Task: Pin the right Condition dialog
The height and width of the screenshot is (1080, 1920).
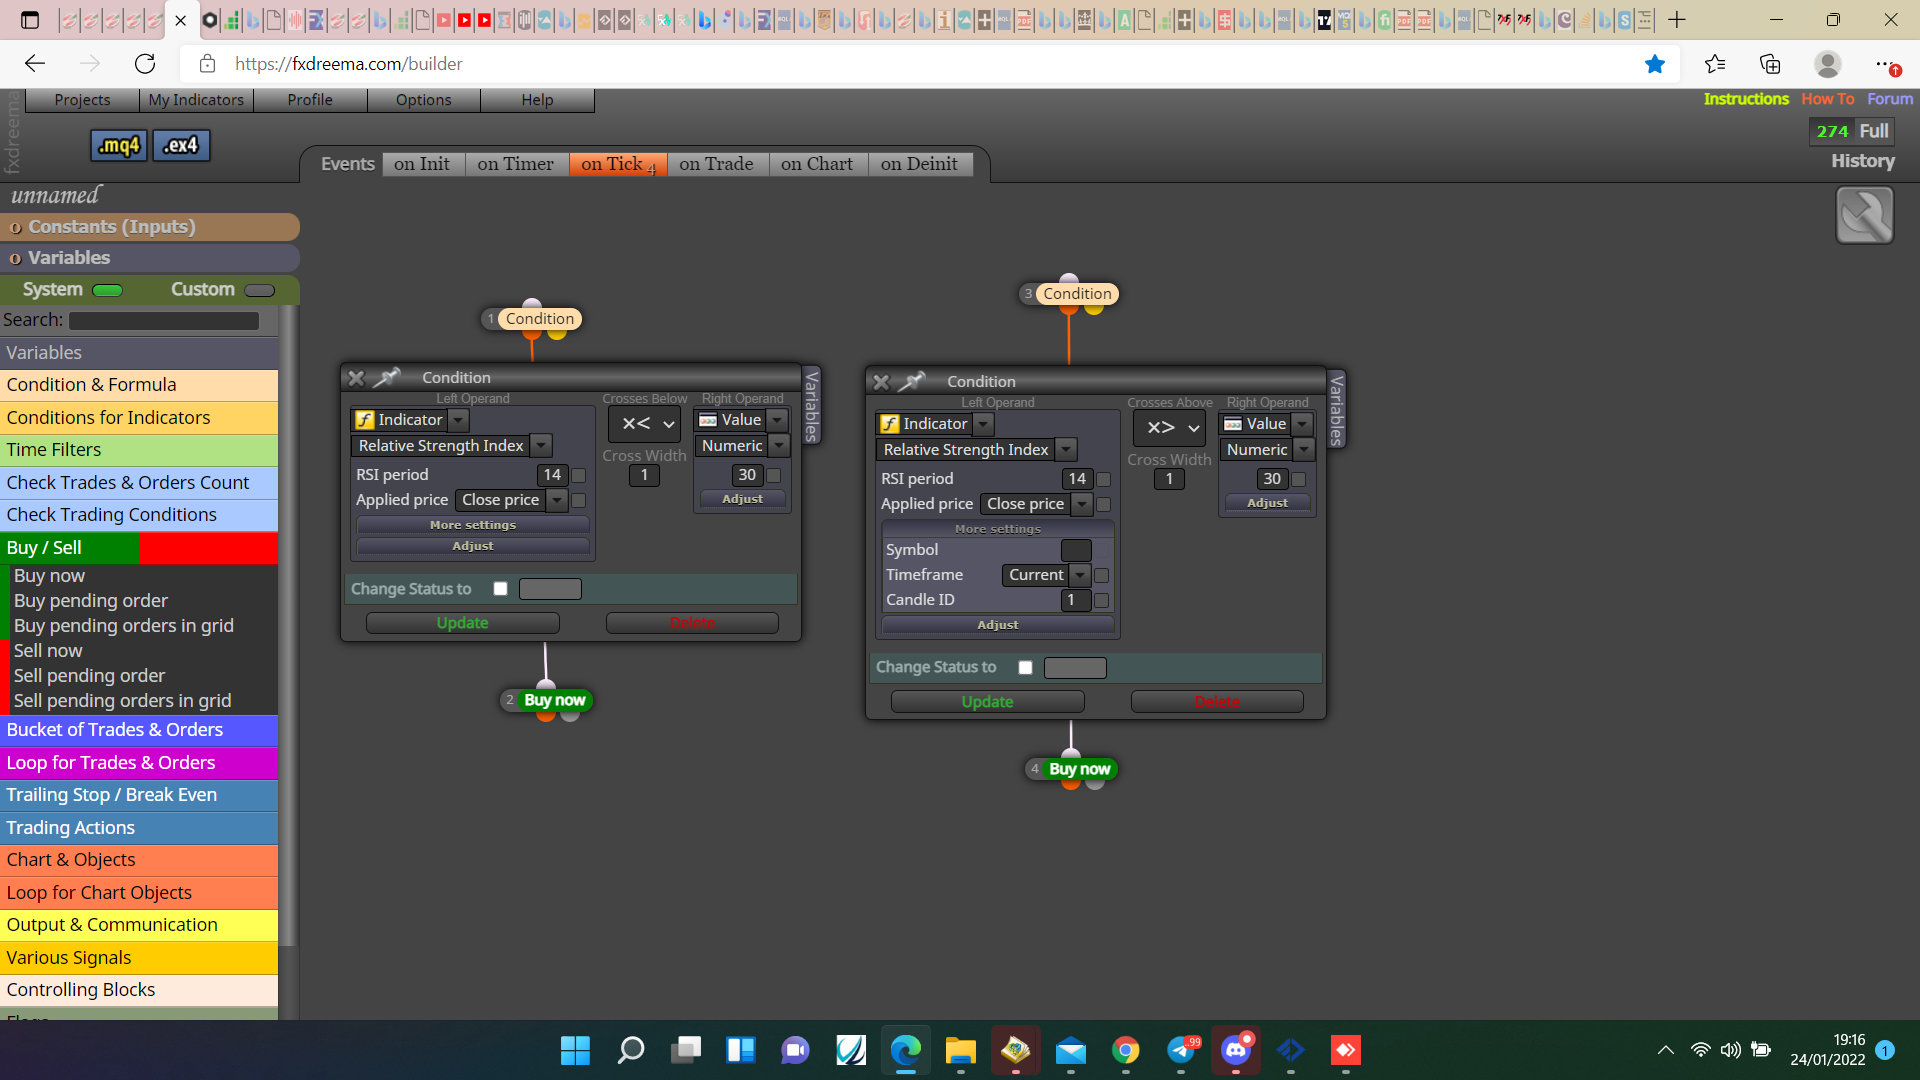Action: (911, 382)
